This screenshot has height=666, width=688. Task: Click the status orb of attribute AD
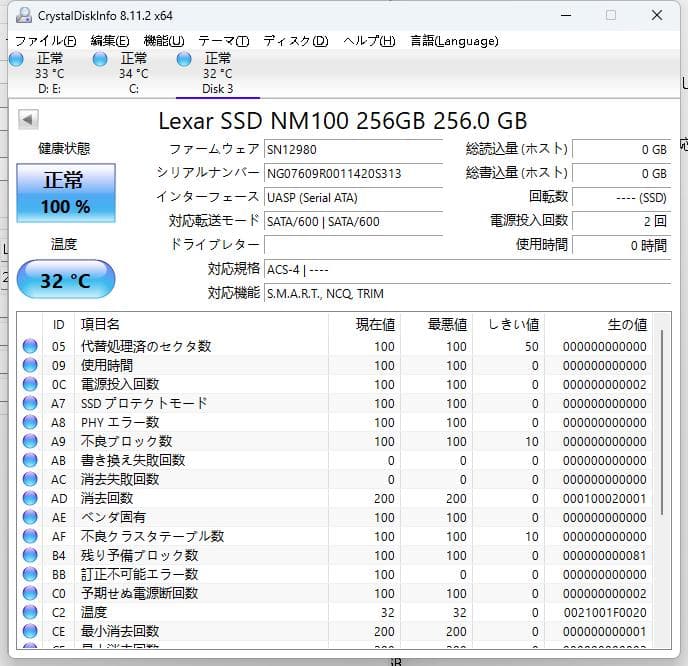pos(30,498)
